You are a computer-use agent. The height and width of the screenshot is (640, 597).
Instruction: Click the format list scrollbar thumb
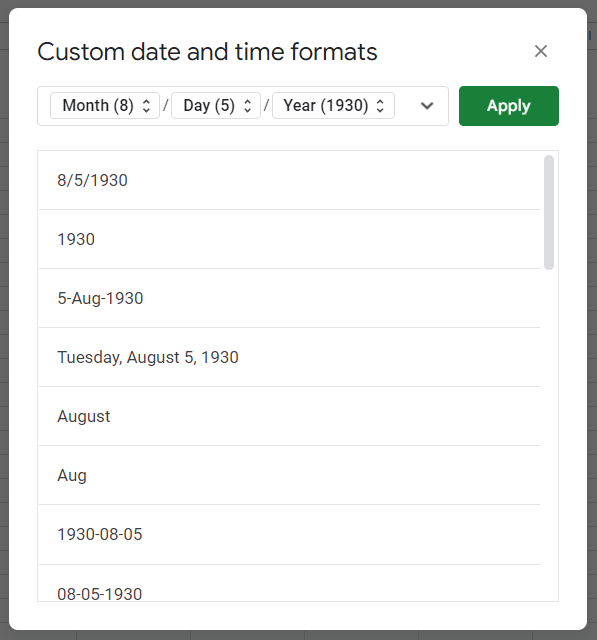(x=549, y=212)
